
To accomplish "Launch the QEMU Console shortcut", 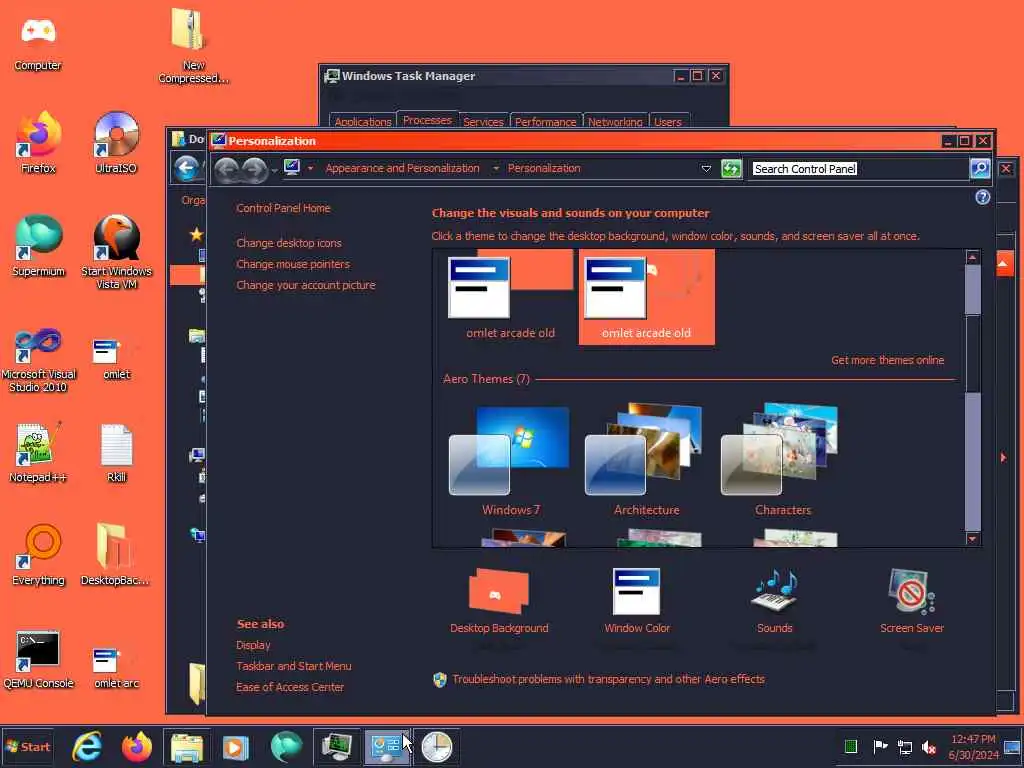I will pyautogui.click(x=38, y=660).
